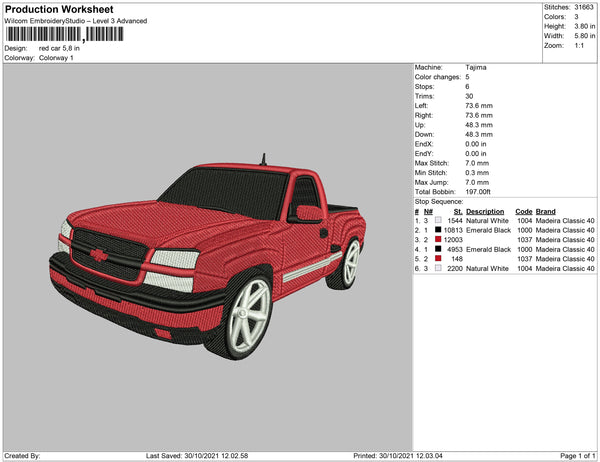Image resolution: width=600 pixels, height=462 pixels.
Task: Click the 'Color changes:' label
Action: click(x=438, y=77)
